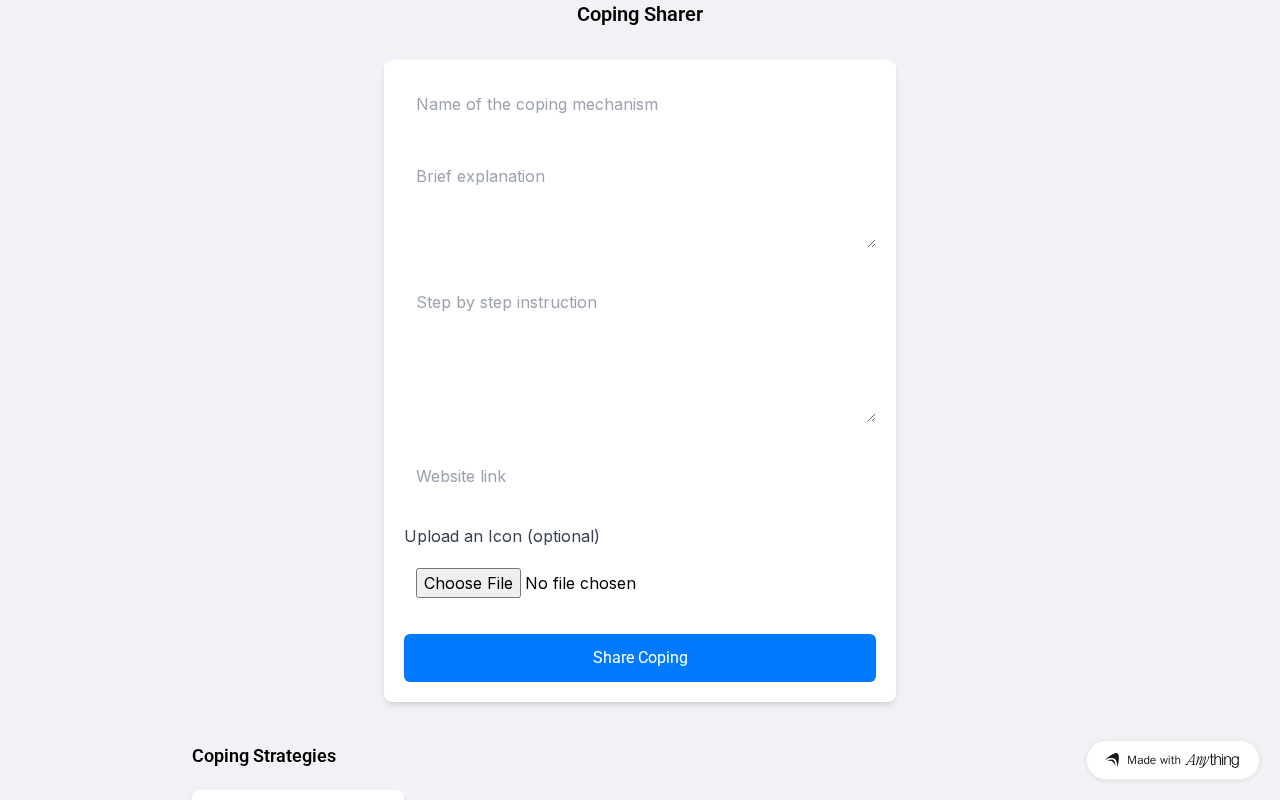Click the "Made with" text in badge
This screenshot has height=800, width=1280.
pyautogui.click(x=1154, y=760)
